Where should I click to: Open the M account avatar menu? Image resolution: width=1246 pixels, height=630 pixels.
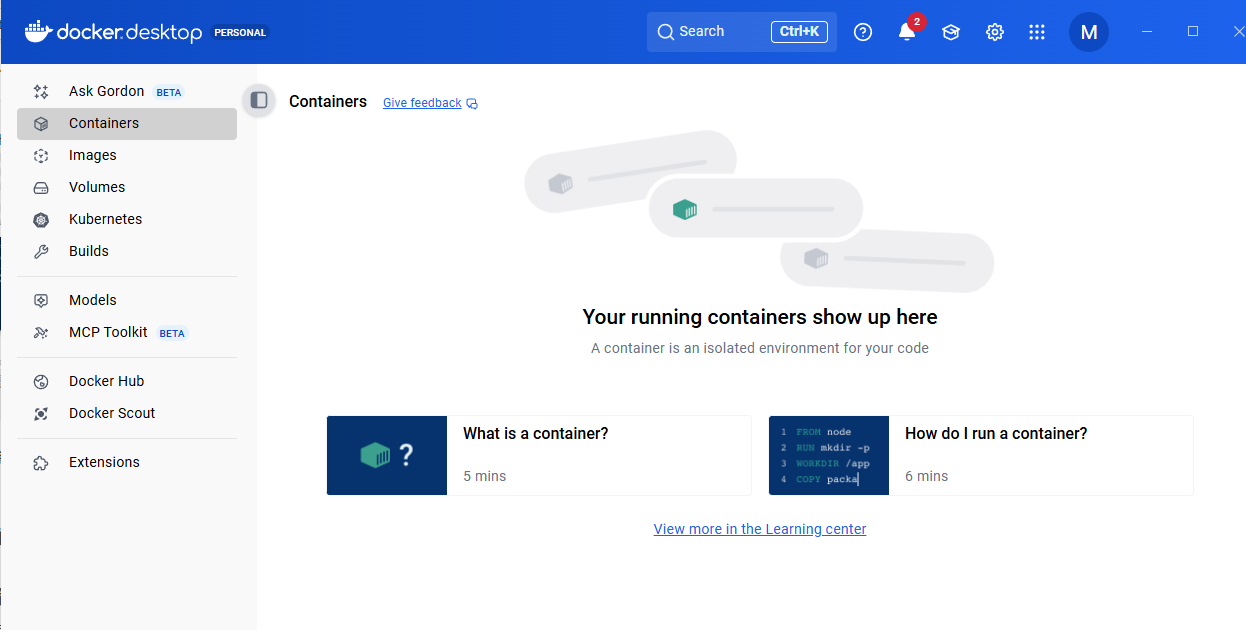(1089, 32)
